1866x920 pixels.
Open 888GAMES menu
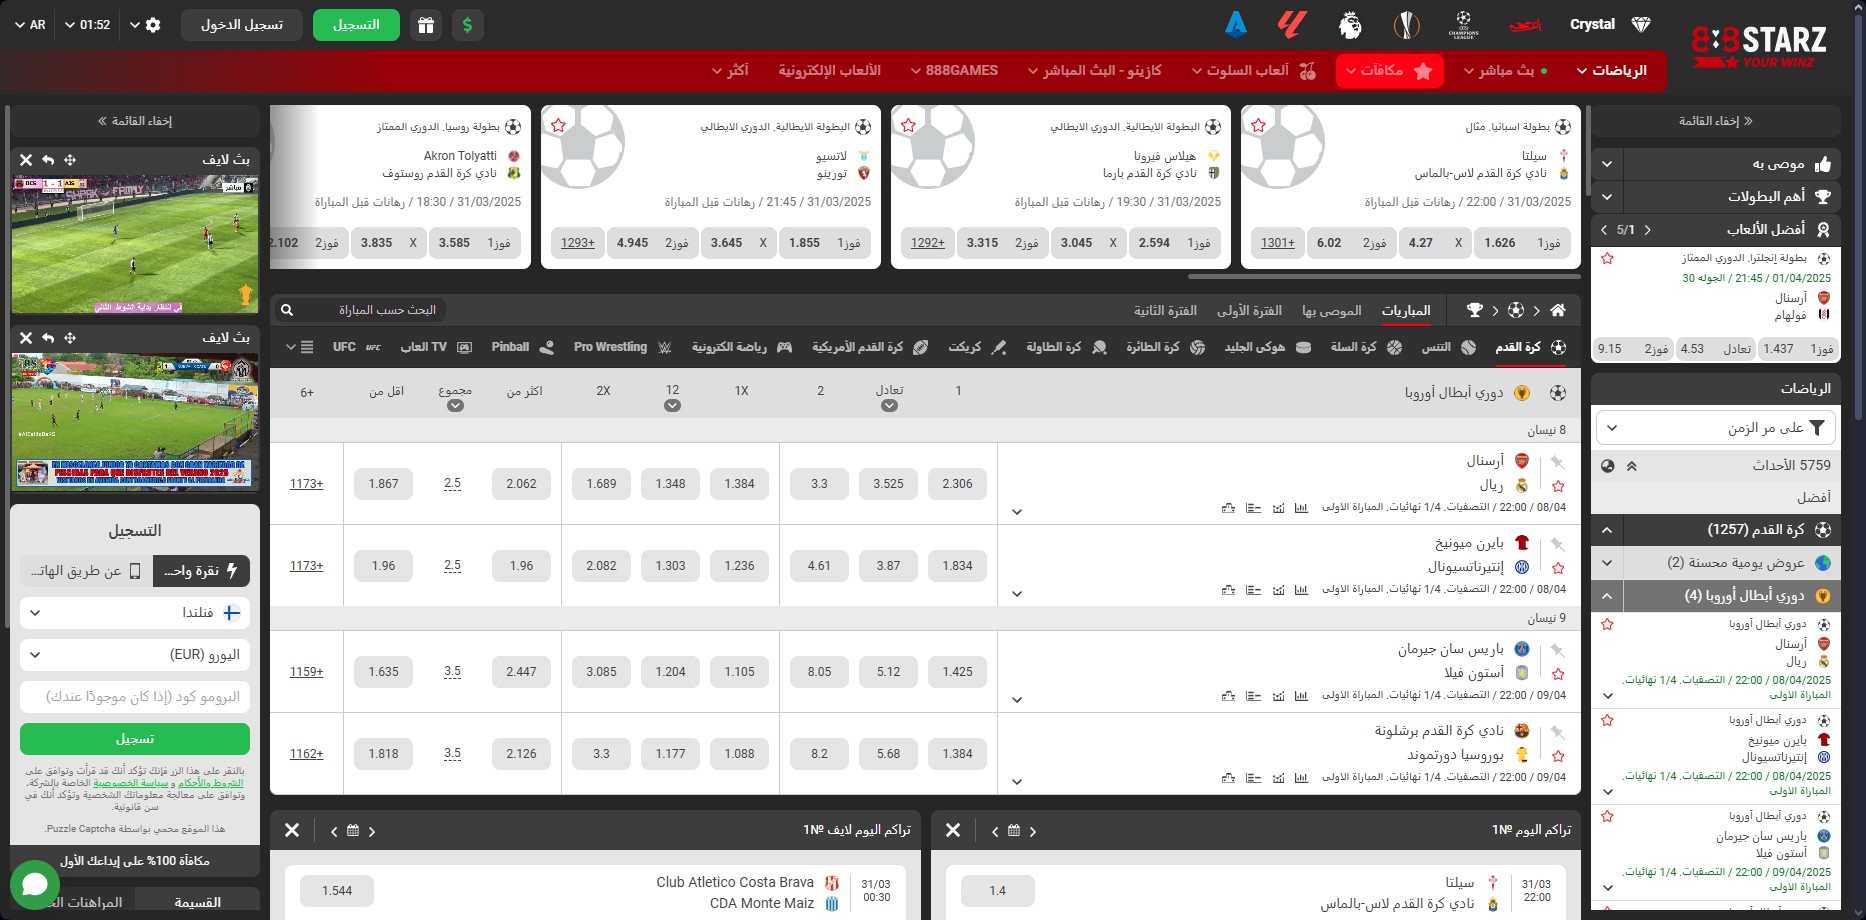955,70
